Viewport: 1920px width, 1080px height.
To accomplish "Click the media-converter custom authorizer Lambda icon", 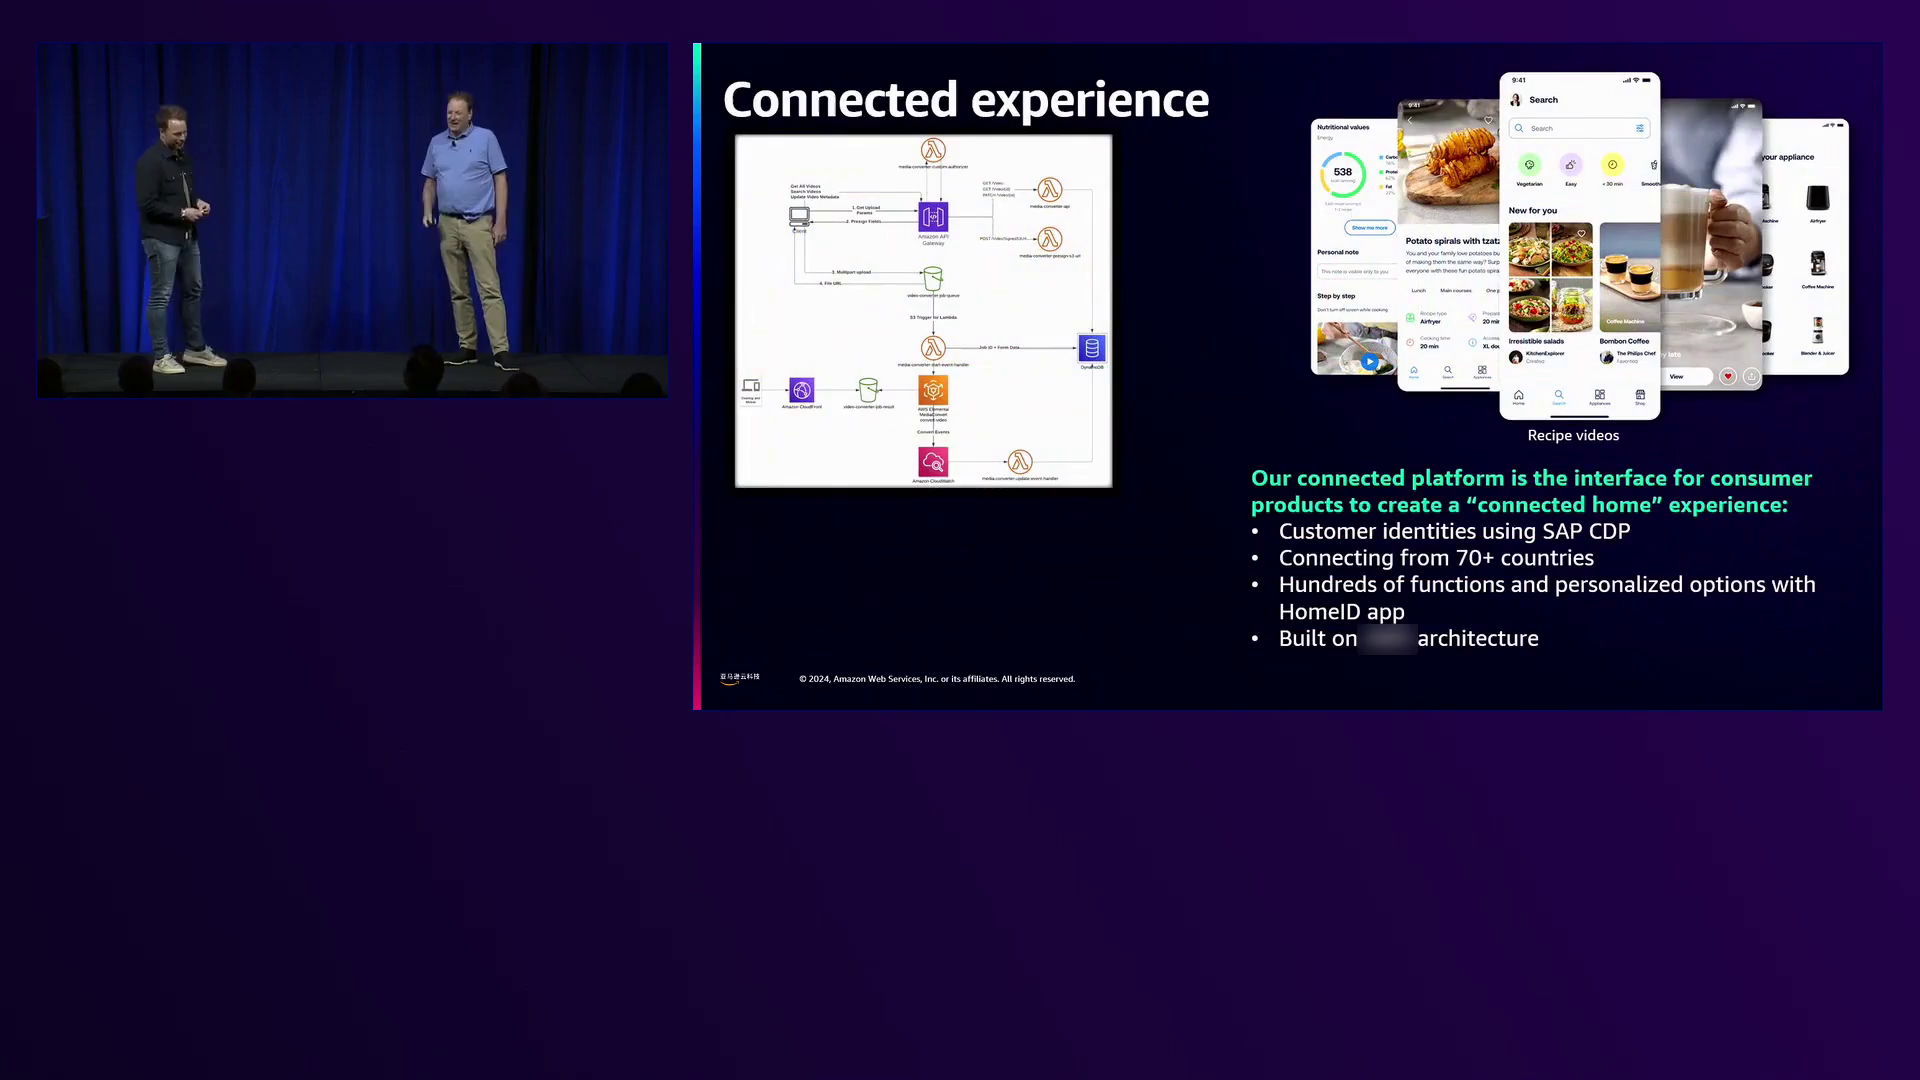I will coord(933,151).
